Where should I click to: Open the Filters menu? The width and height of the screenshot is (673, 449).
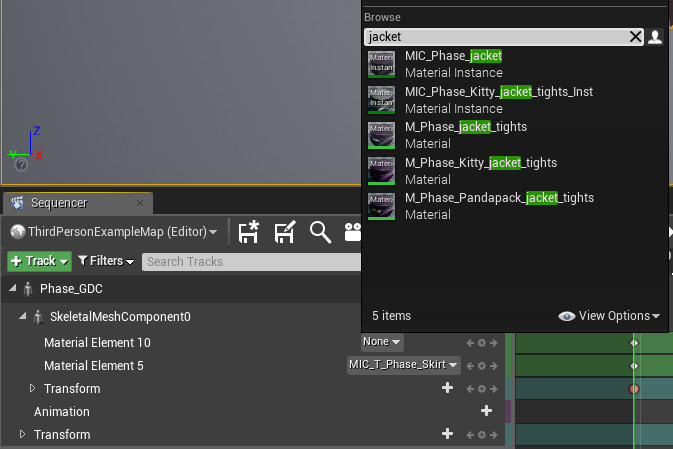click(x=106, y=261)
